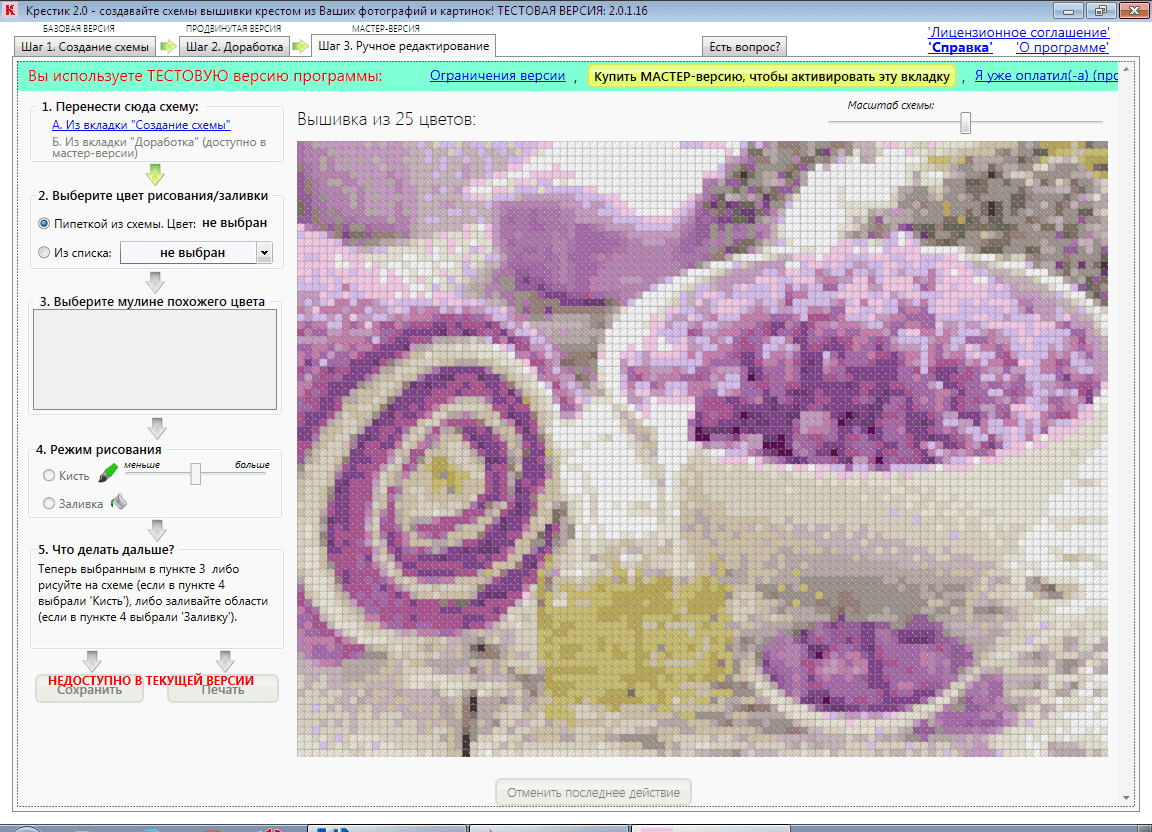The height and width of the screenshot is (832, 1152).
Task: Switch to Шаг 1. Создание схемы tab
Action: pos(84,46)
